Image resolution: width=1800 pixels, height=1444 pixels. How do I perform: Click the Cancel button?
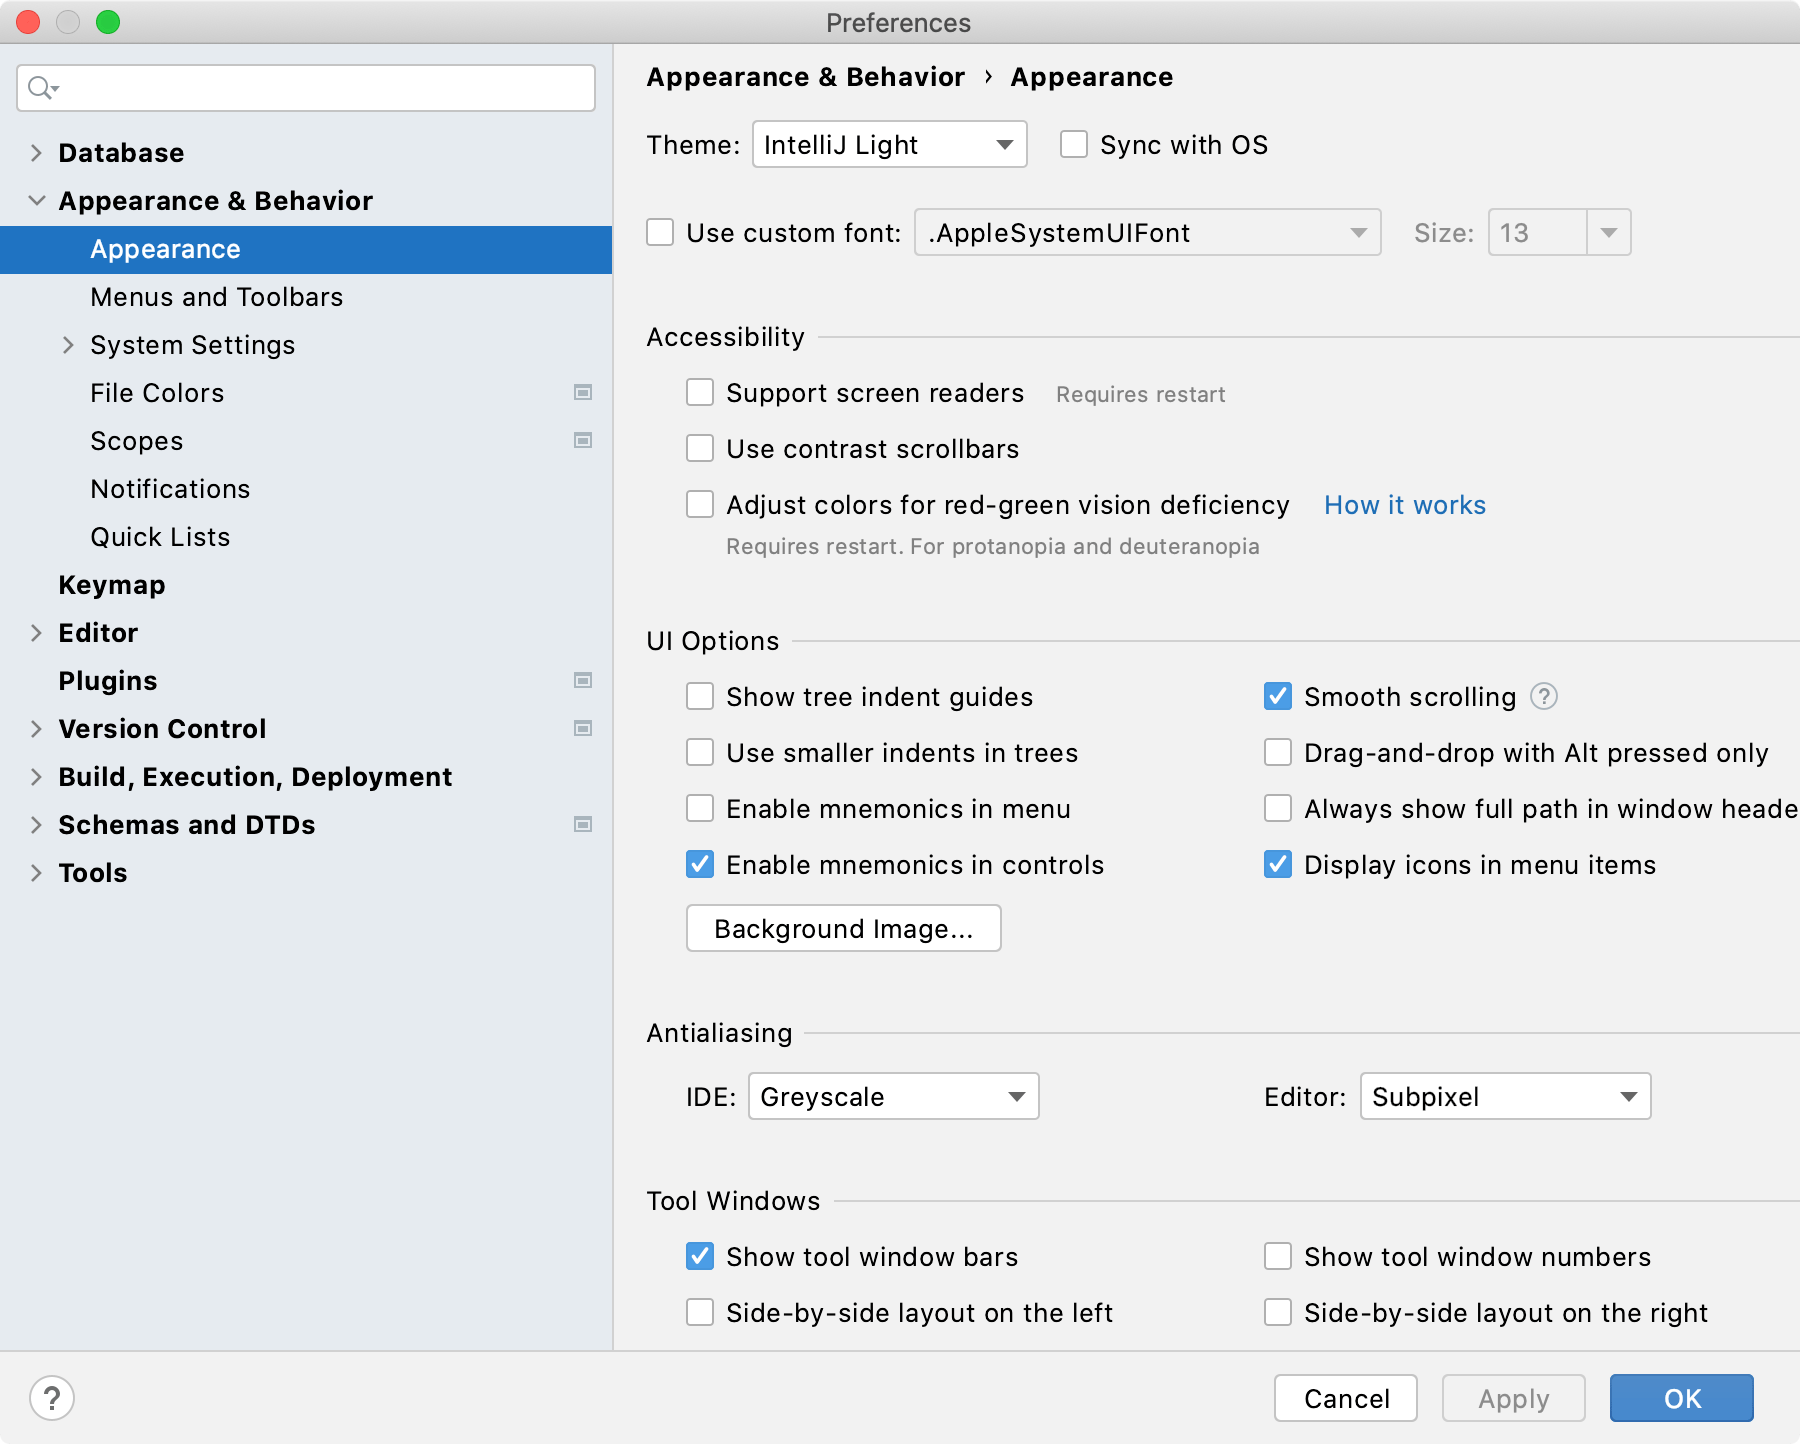pos(1346,1398)
